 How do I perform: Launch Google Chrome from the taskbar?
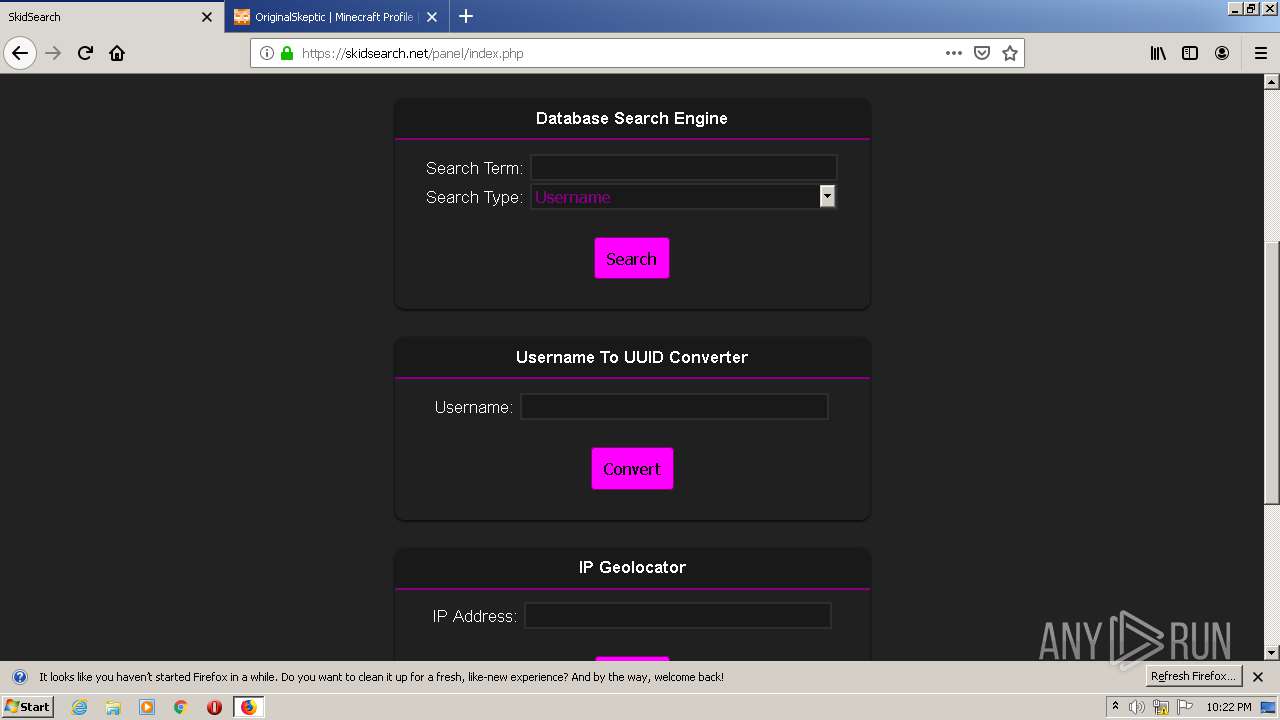181,707
